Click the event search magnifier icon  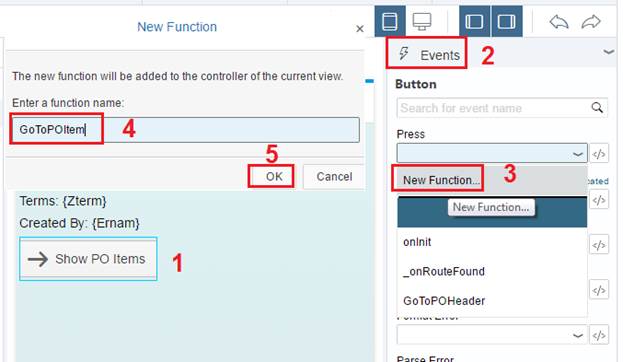pyautogui.click(x=597, y=107)
